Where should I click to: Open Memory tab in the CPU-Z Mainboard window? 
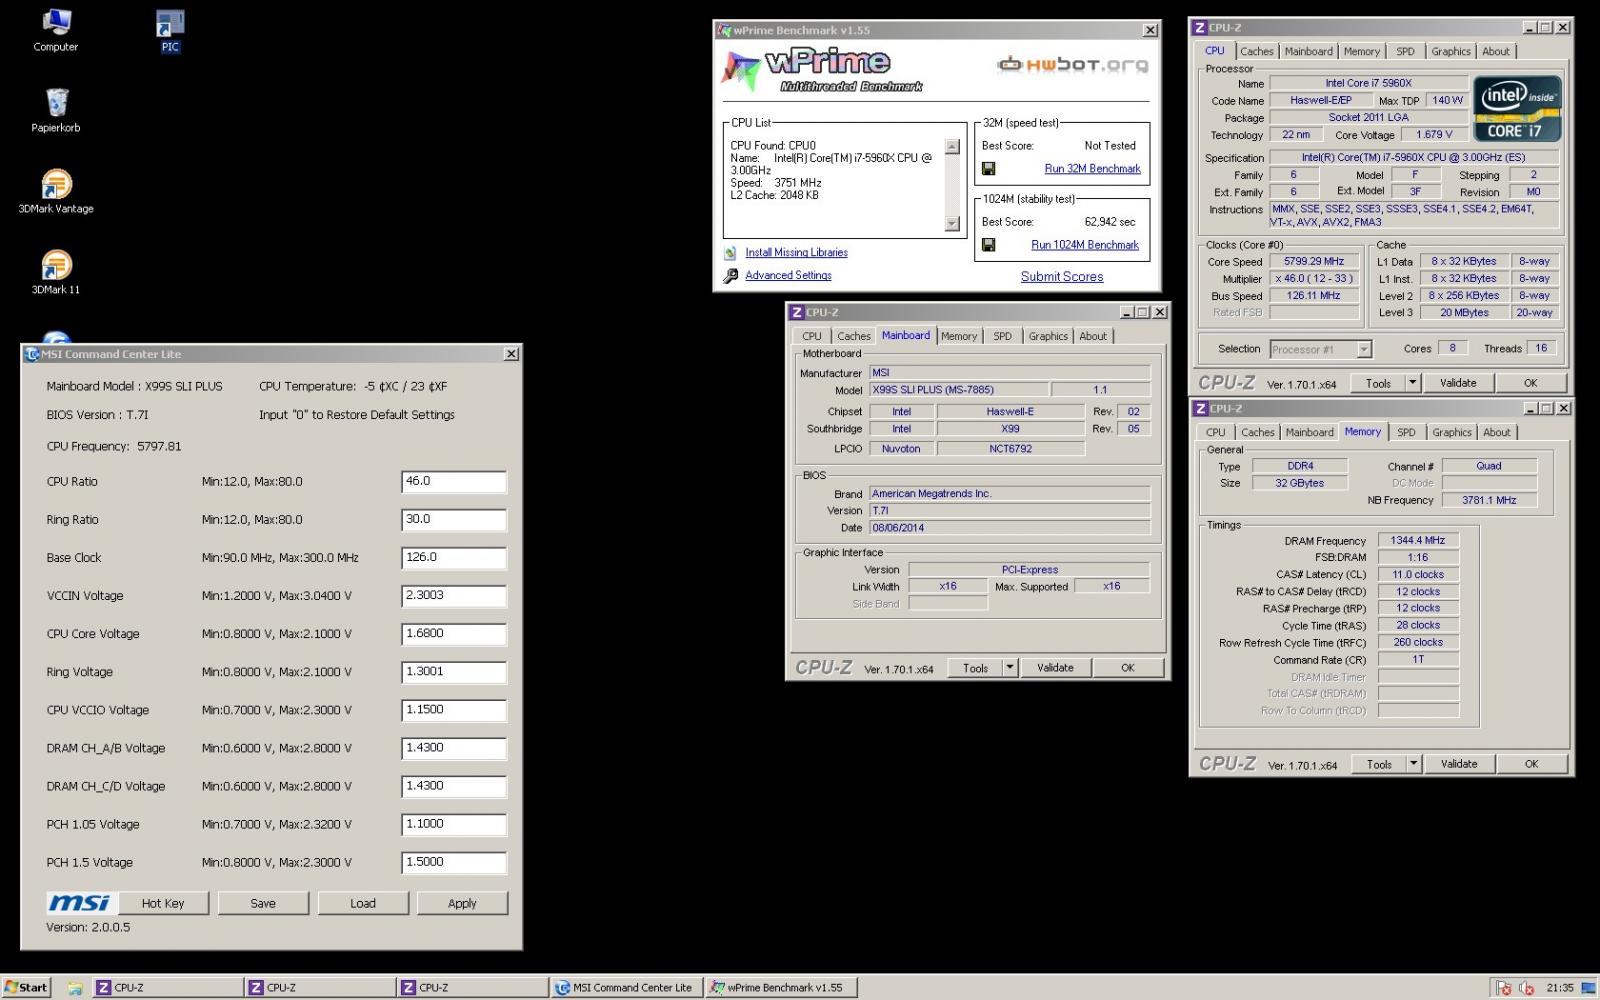pyautogui.click(x=959, y=336)
